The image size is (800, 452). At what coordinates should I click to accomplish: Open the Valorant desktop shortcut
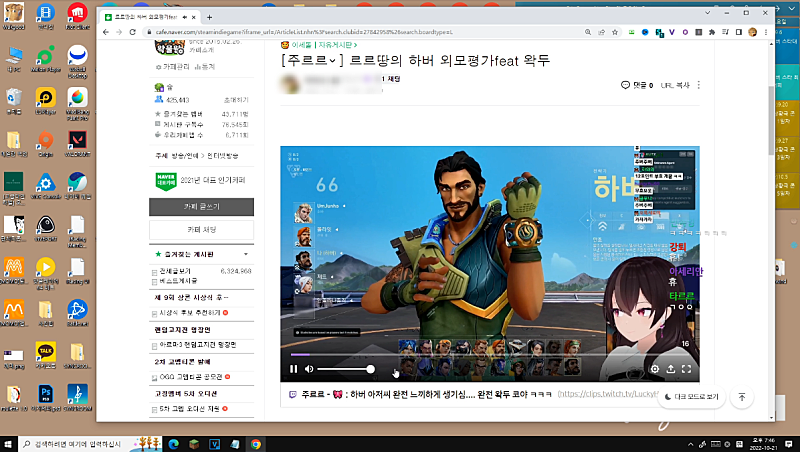click(77, 143)
